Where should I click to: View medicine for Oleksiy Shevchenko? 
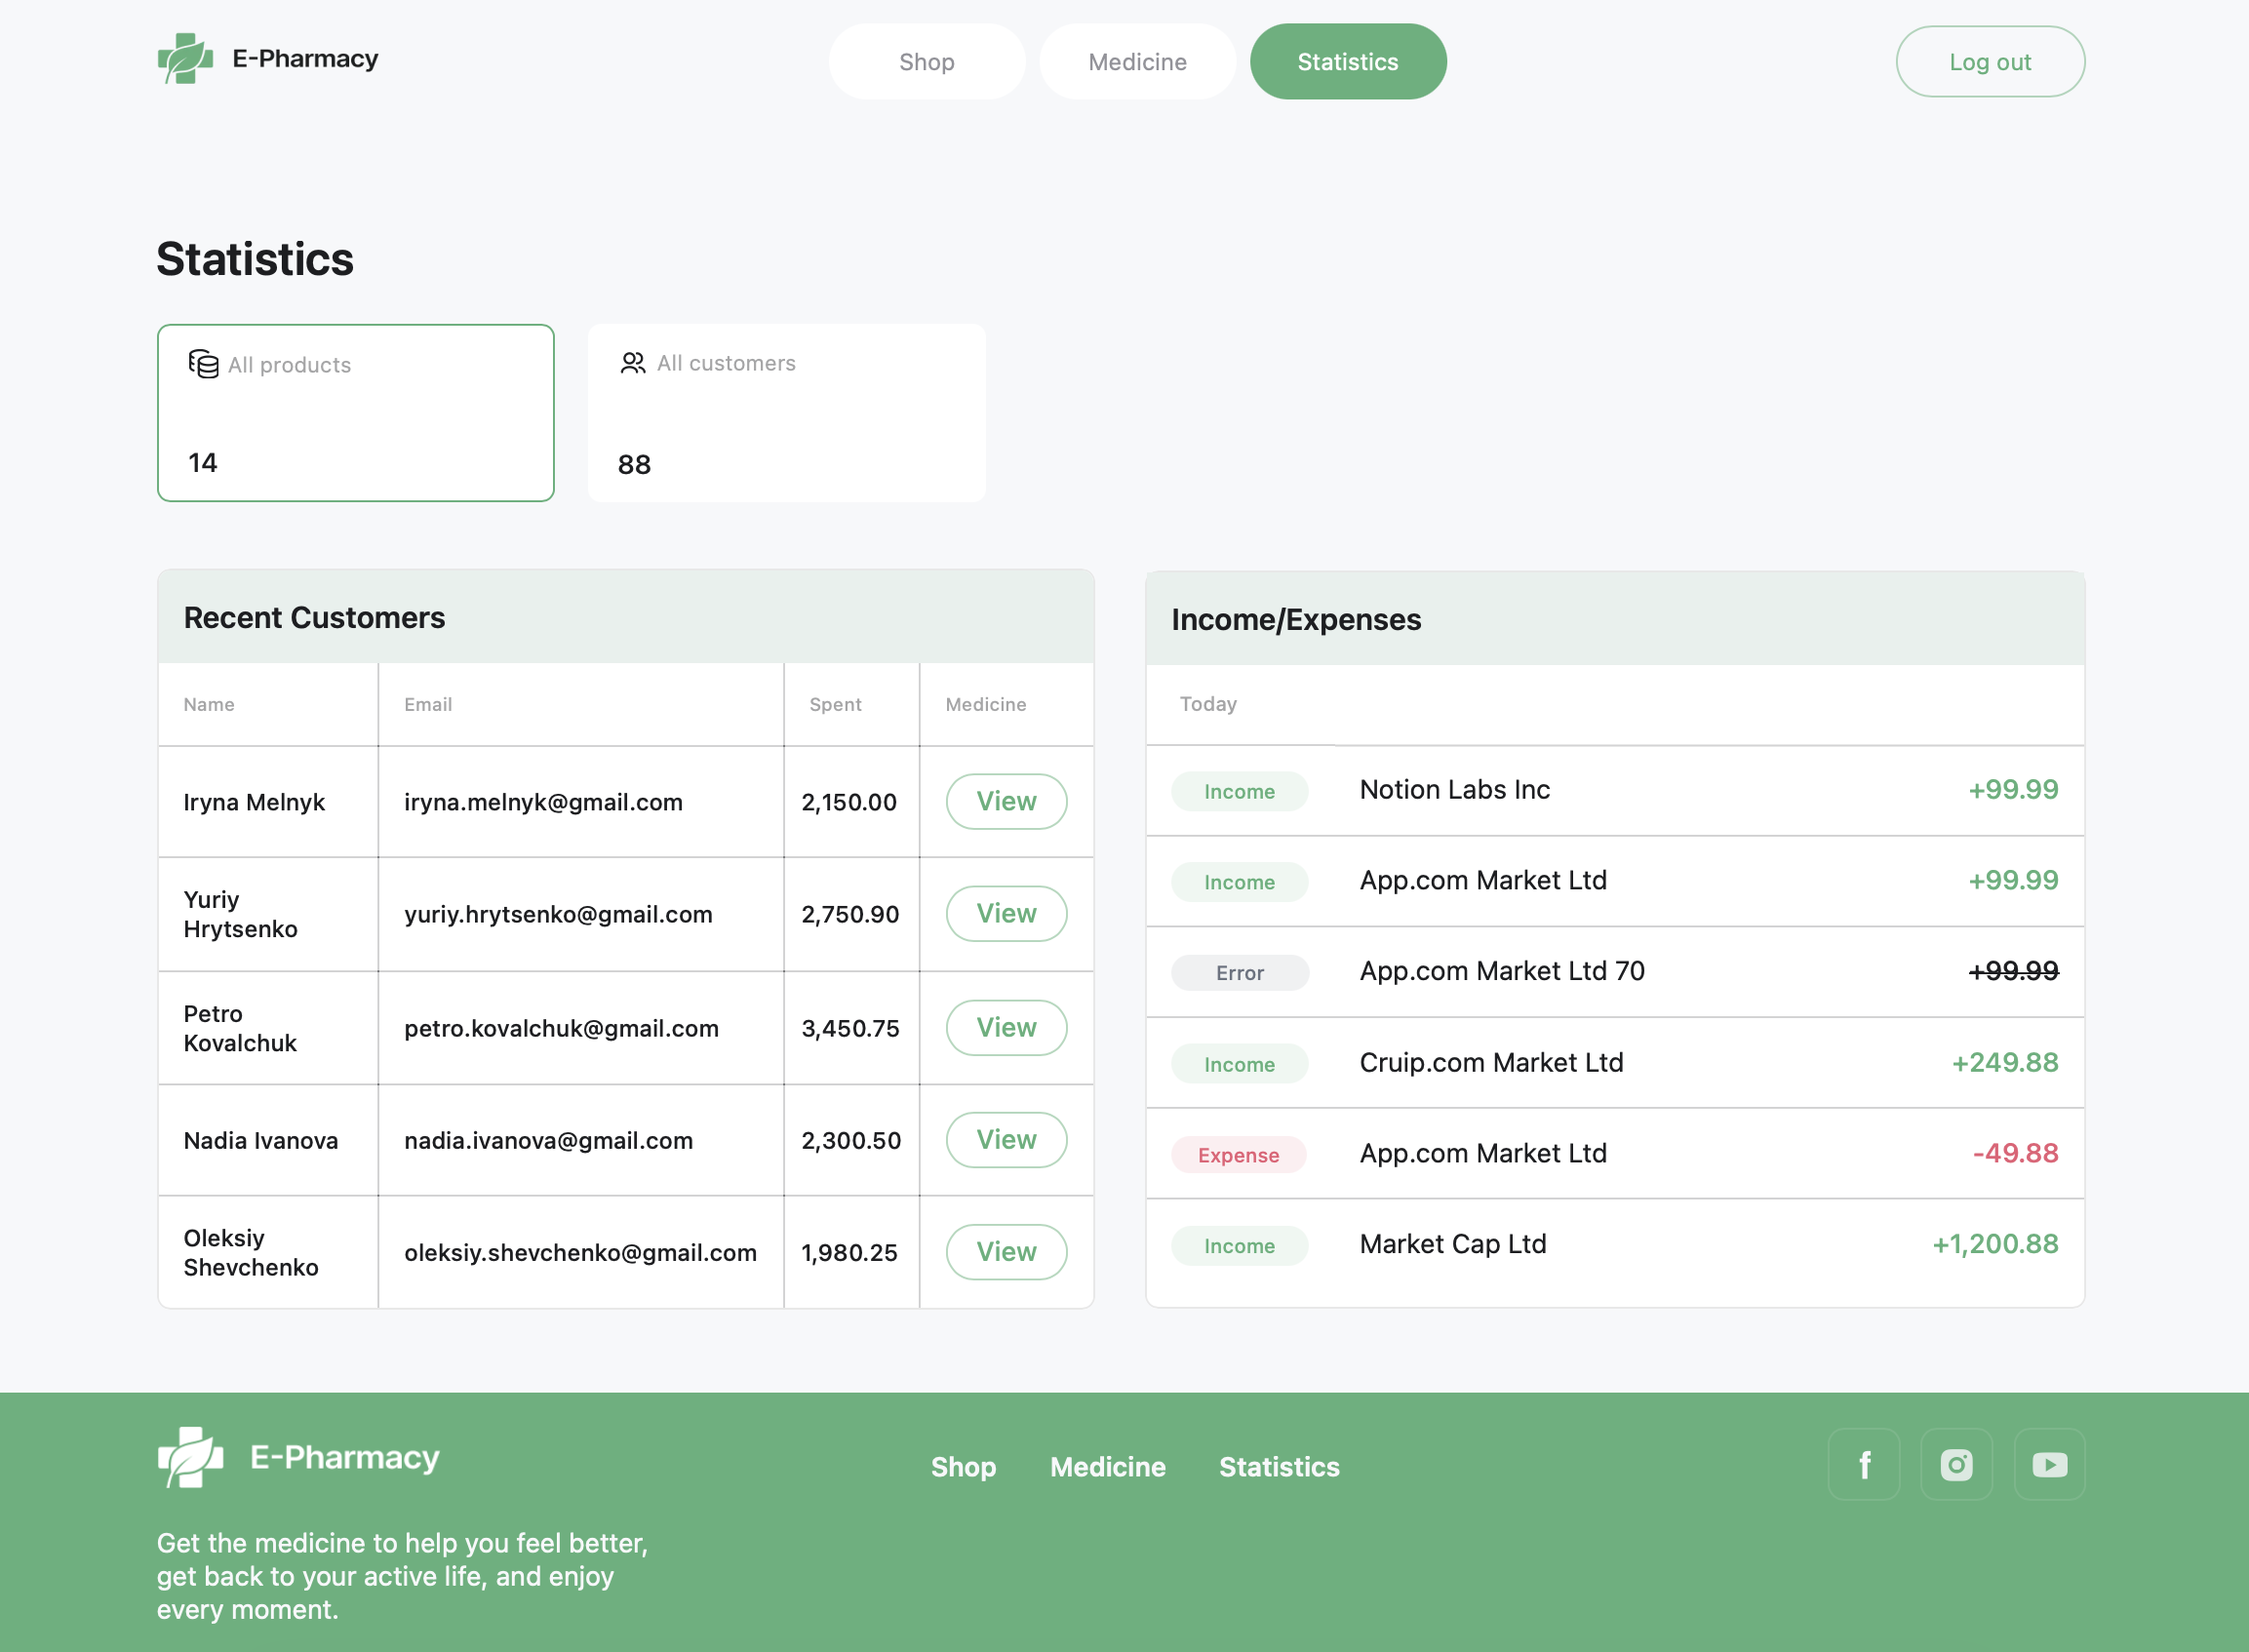1006,1252
